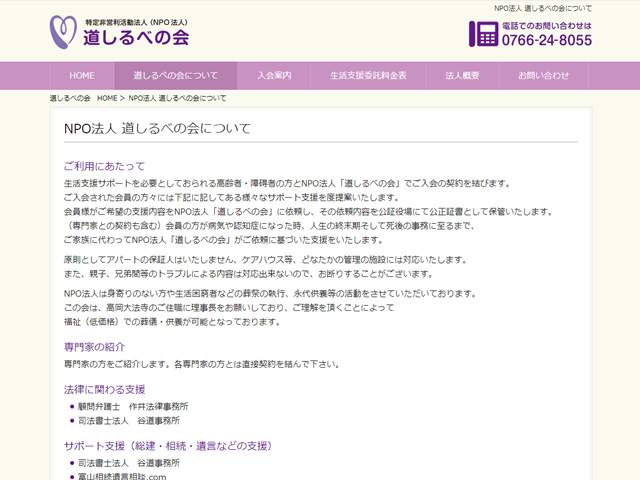Click paragraph line starting 原則としてアパートの保証人
Viewport: 640px width, 480px height.
[265, 260]
